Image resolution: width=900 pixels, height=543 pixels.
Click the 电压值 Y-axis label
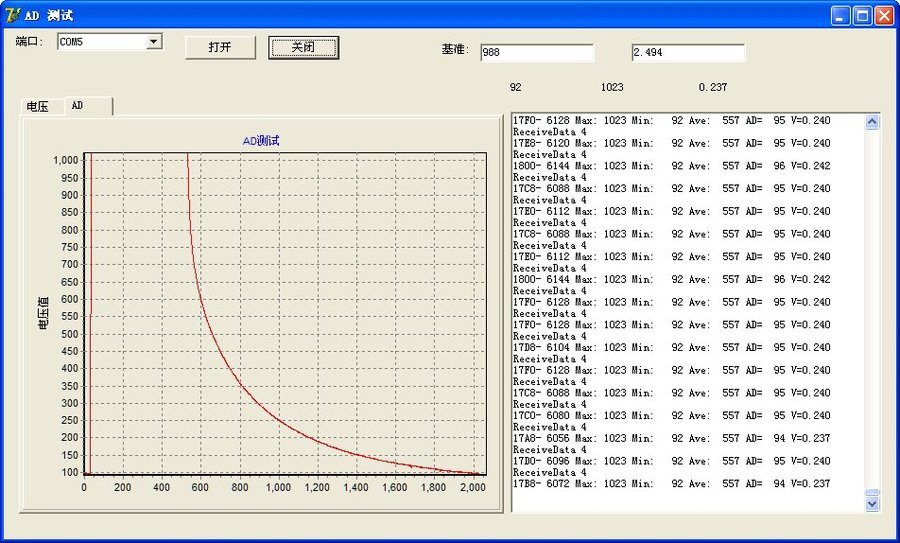click(x=43, y=312)
